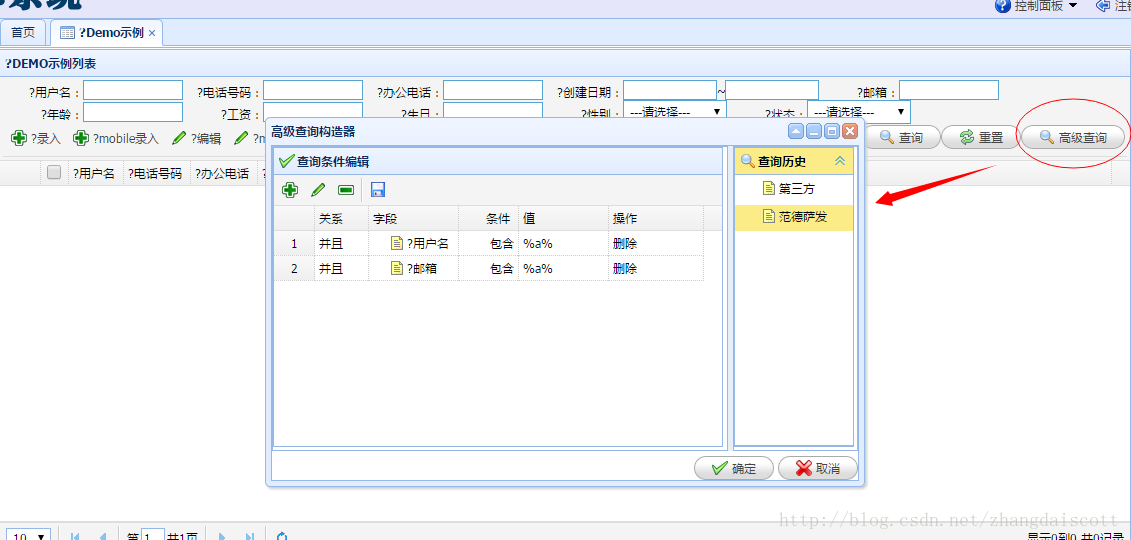
Task: Go to the last page in pagination
Action: (250, 536)
